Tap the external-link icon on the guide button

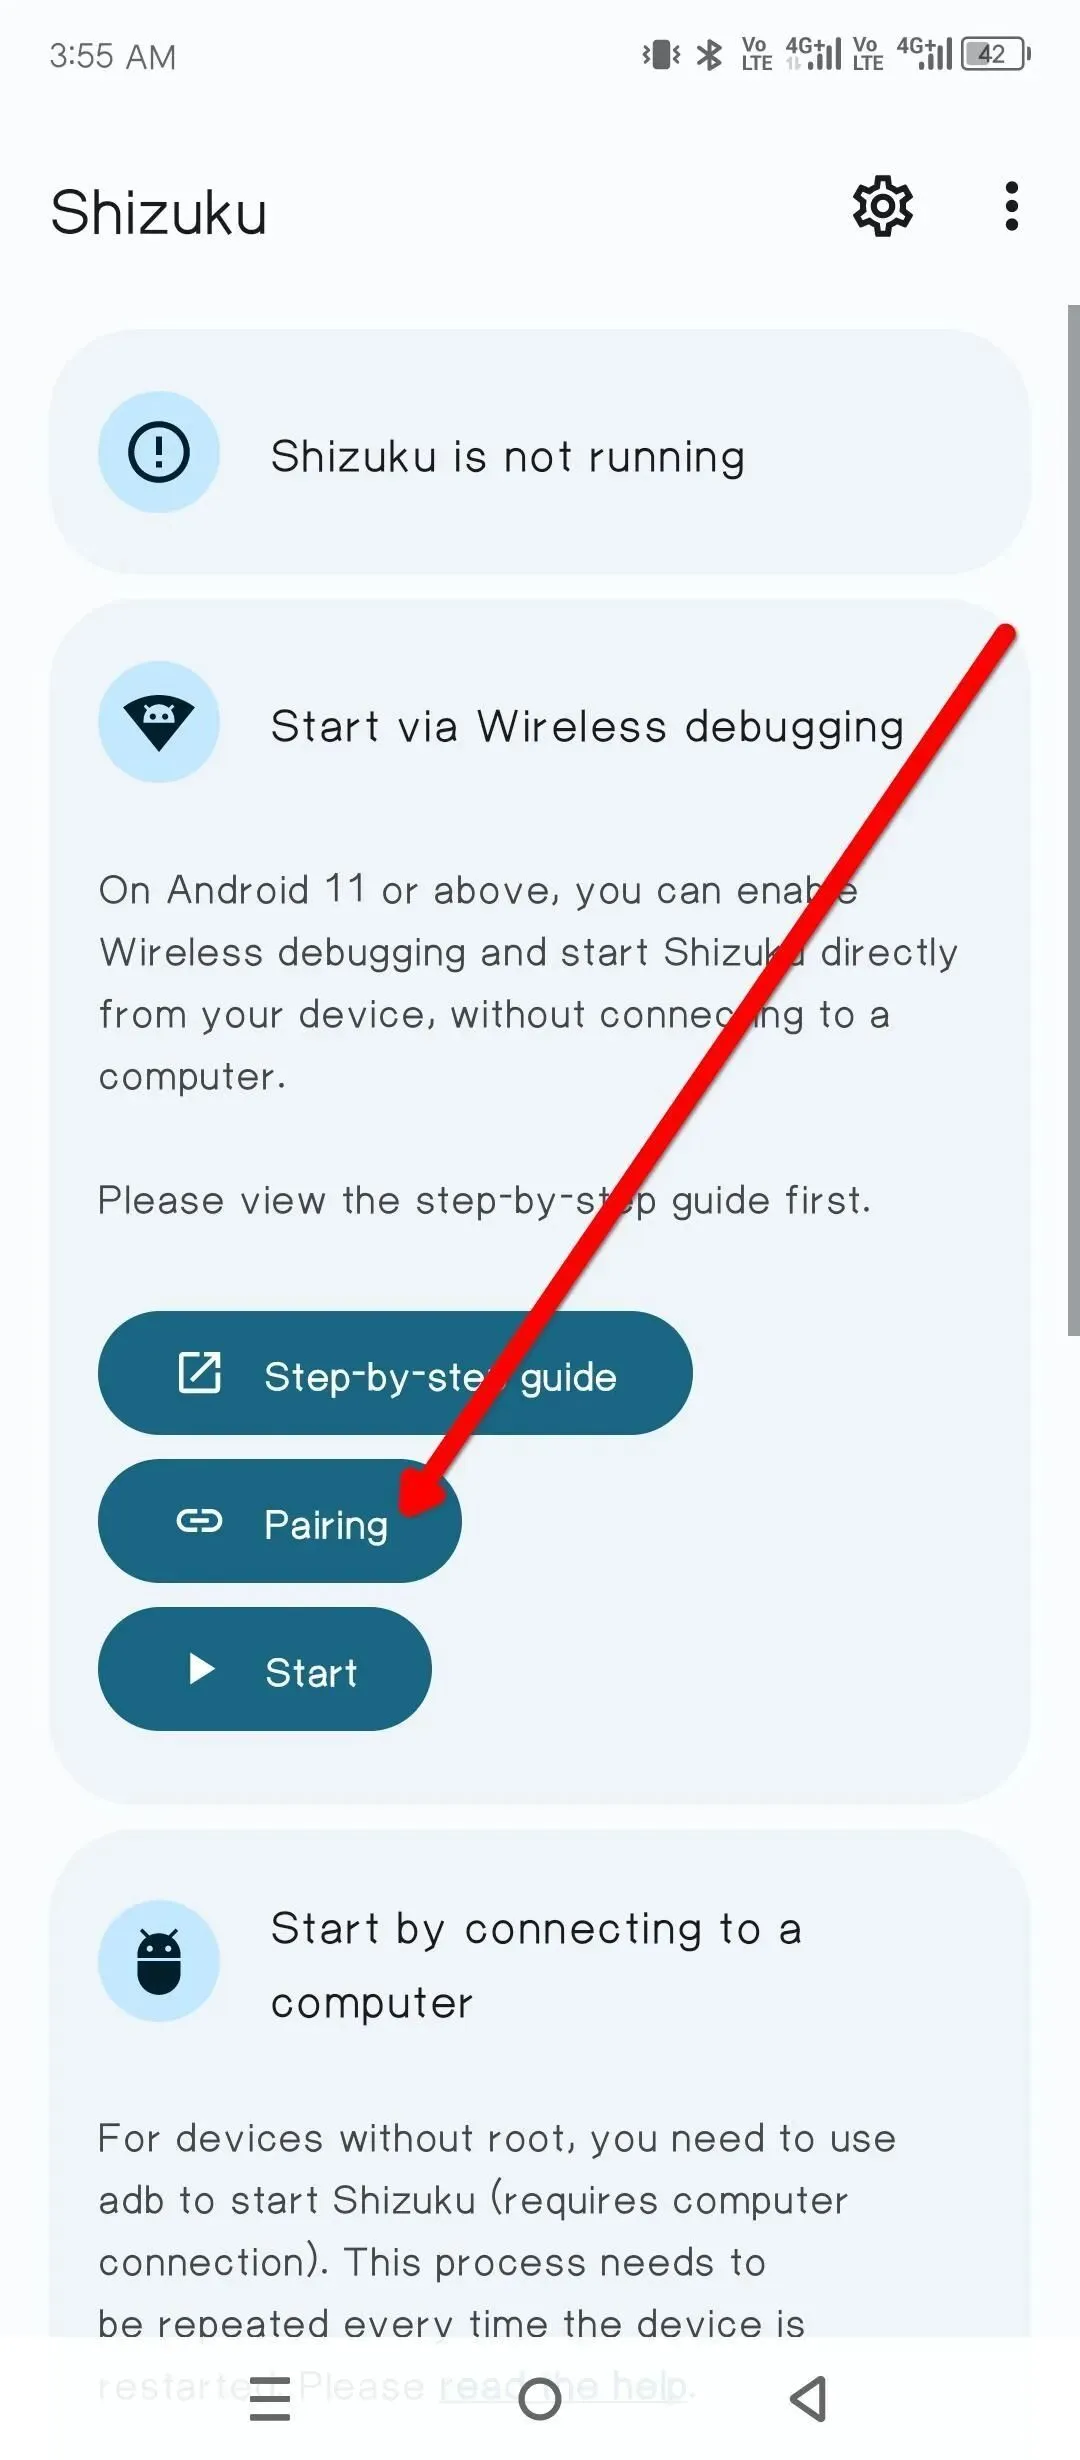click(199, 1373)
